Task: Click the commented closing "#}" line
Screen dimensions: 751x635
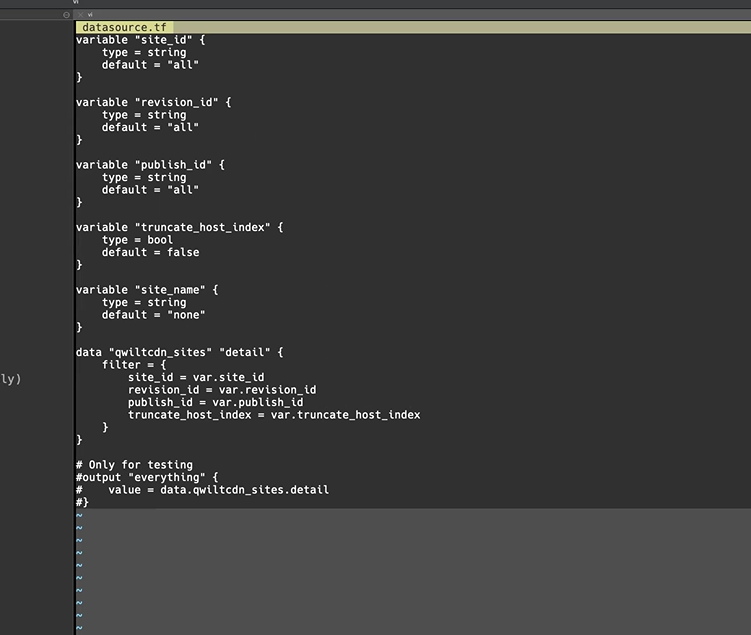Action: 82,502
